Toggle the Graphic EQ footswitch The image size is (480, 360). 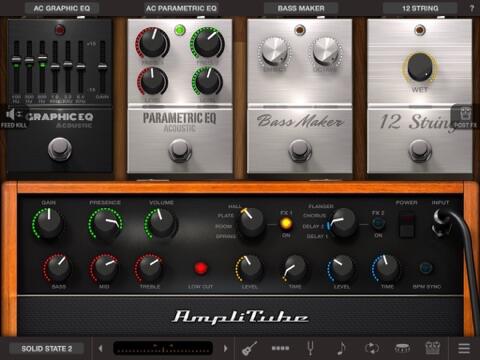tap(60, 149)
